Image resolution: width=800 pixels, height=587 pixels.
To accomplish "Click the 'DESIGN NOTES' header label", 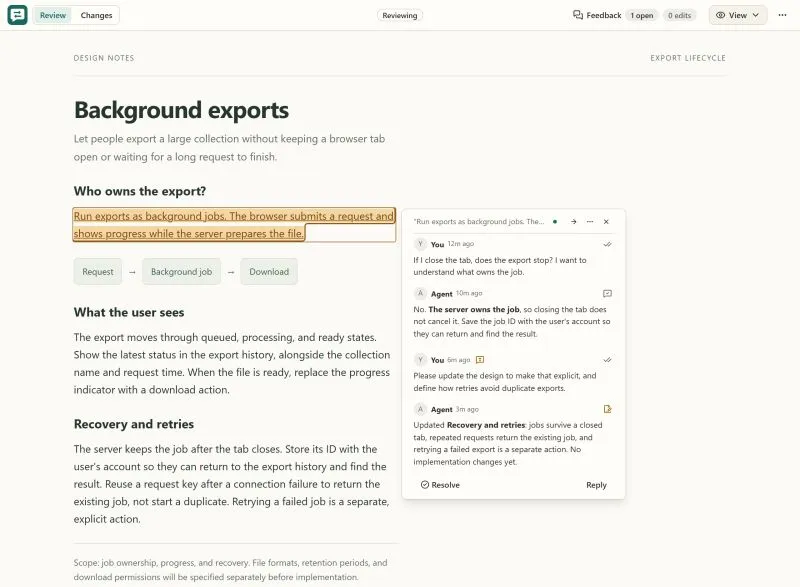I will tap(104, 58).
